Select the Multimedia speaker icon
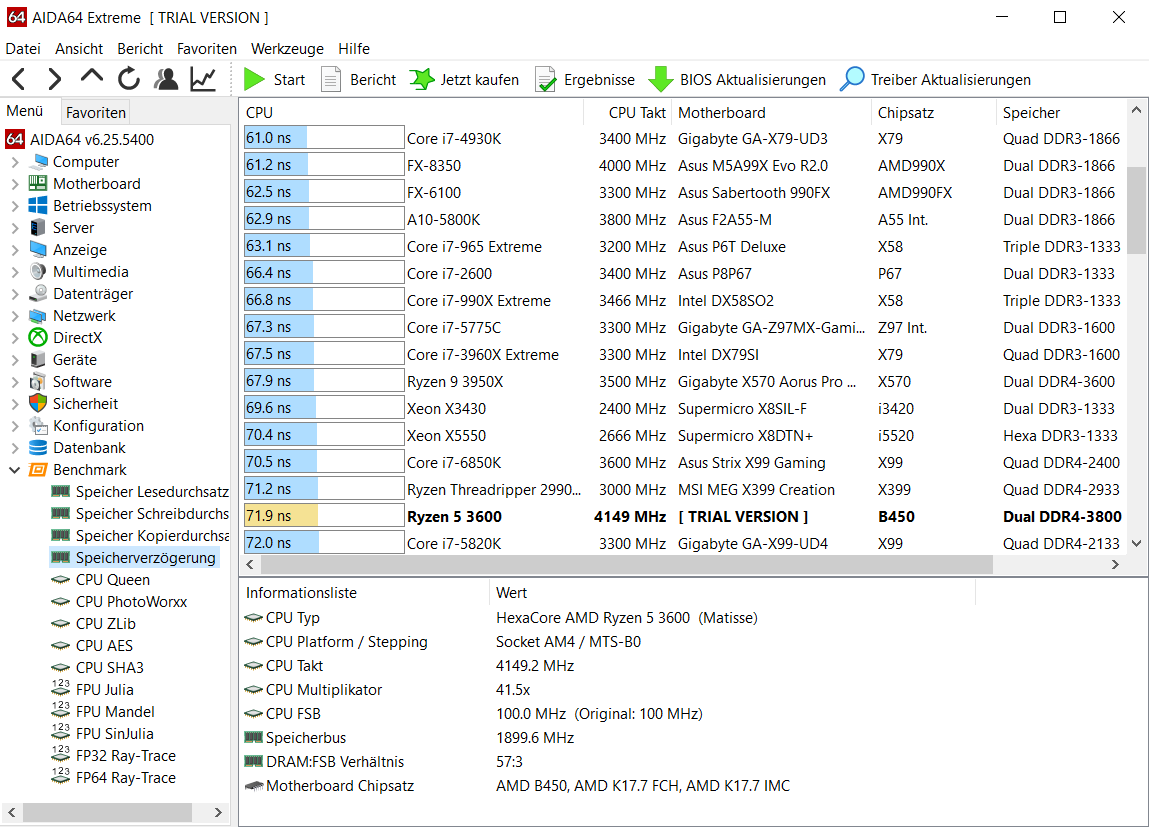This screenshot has height=827, width=1149. click(x=38, y=272)
